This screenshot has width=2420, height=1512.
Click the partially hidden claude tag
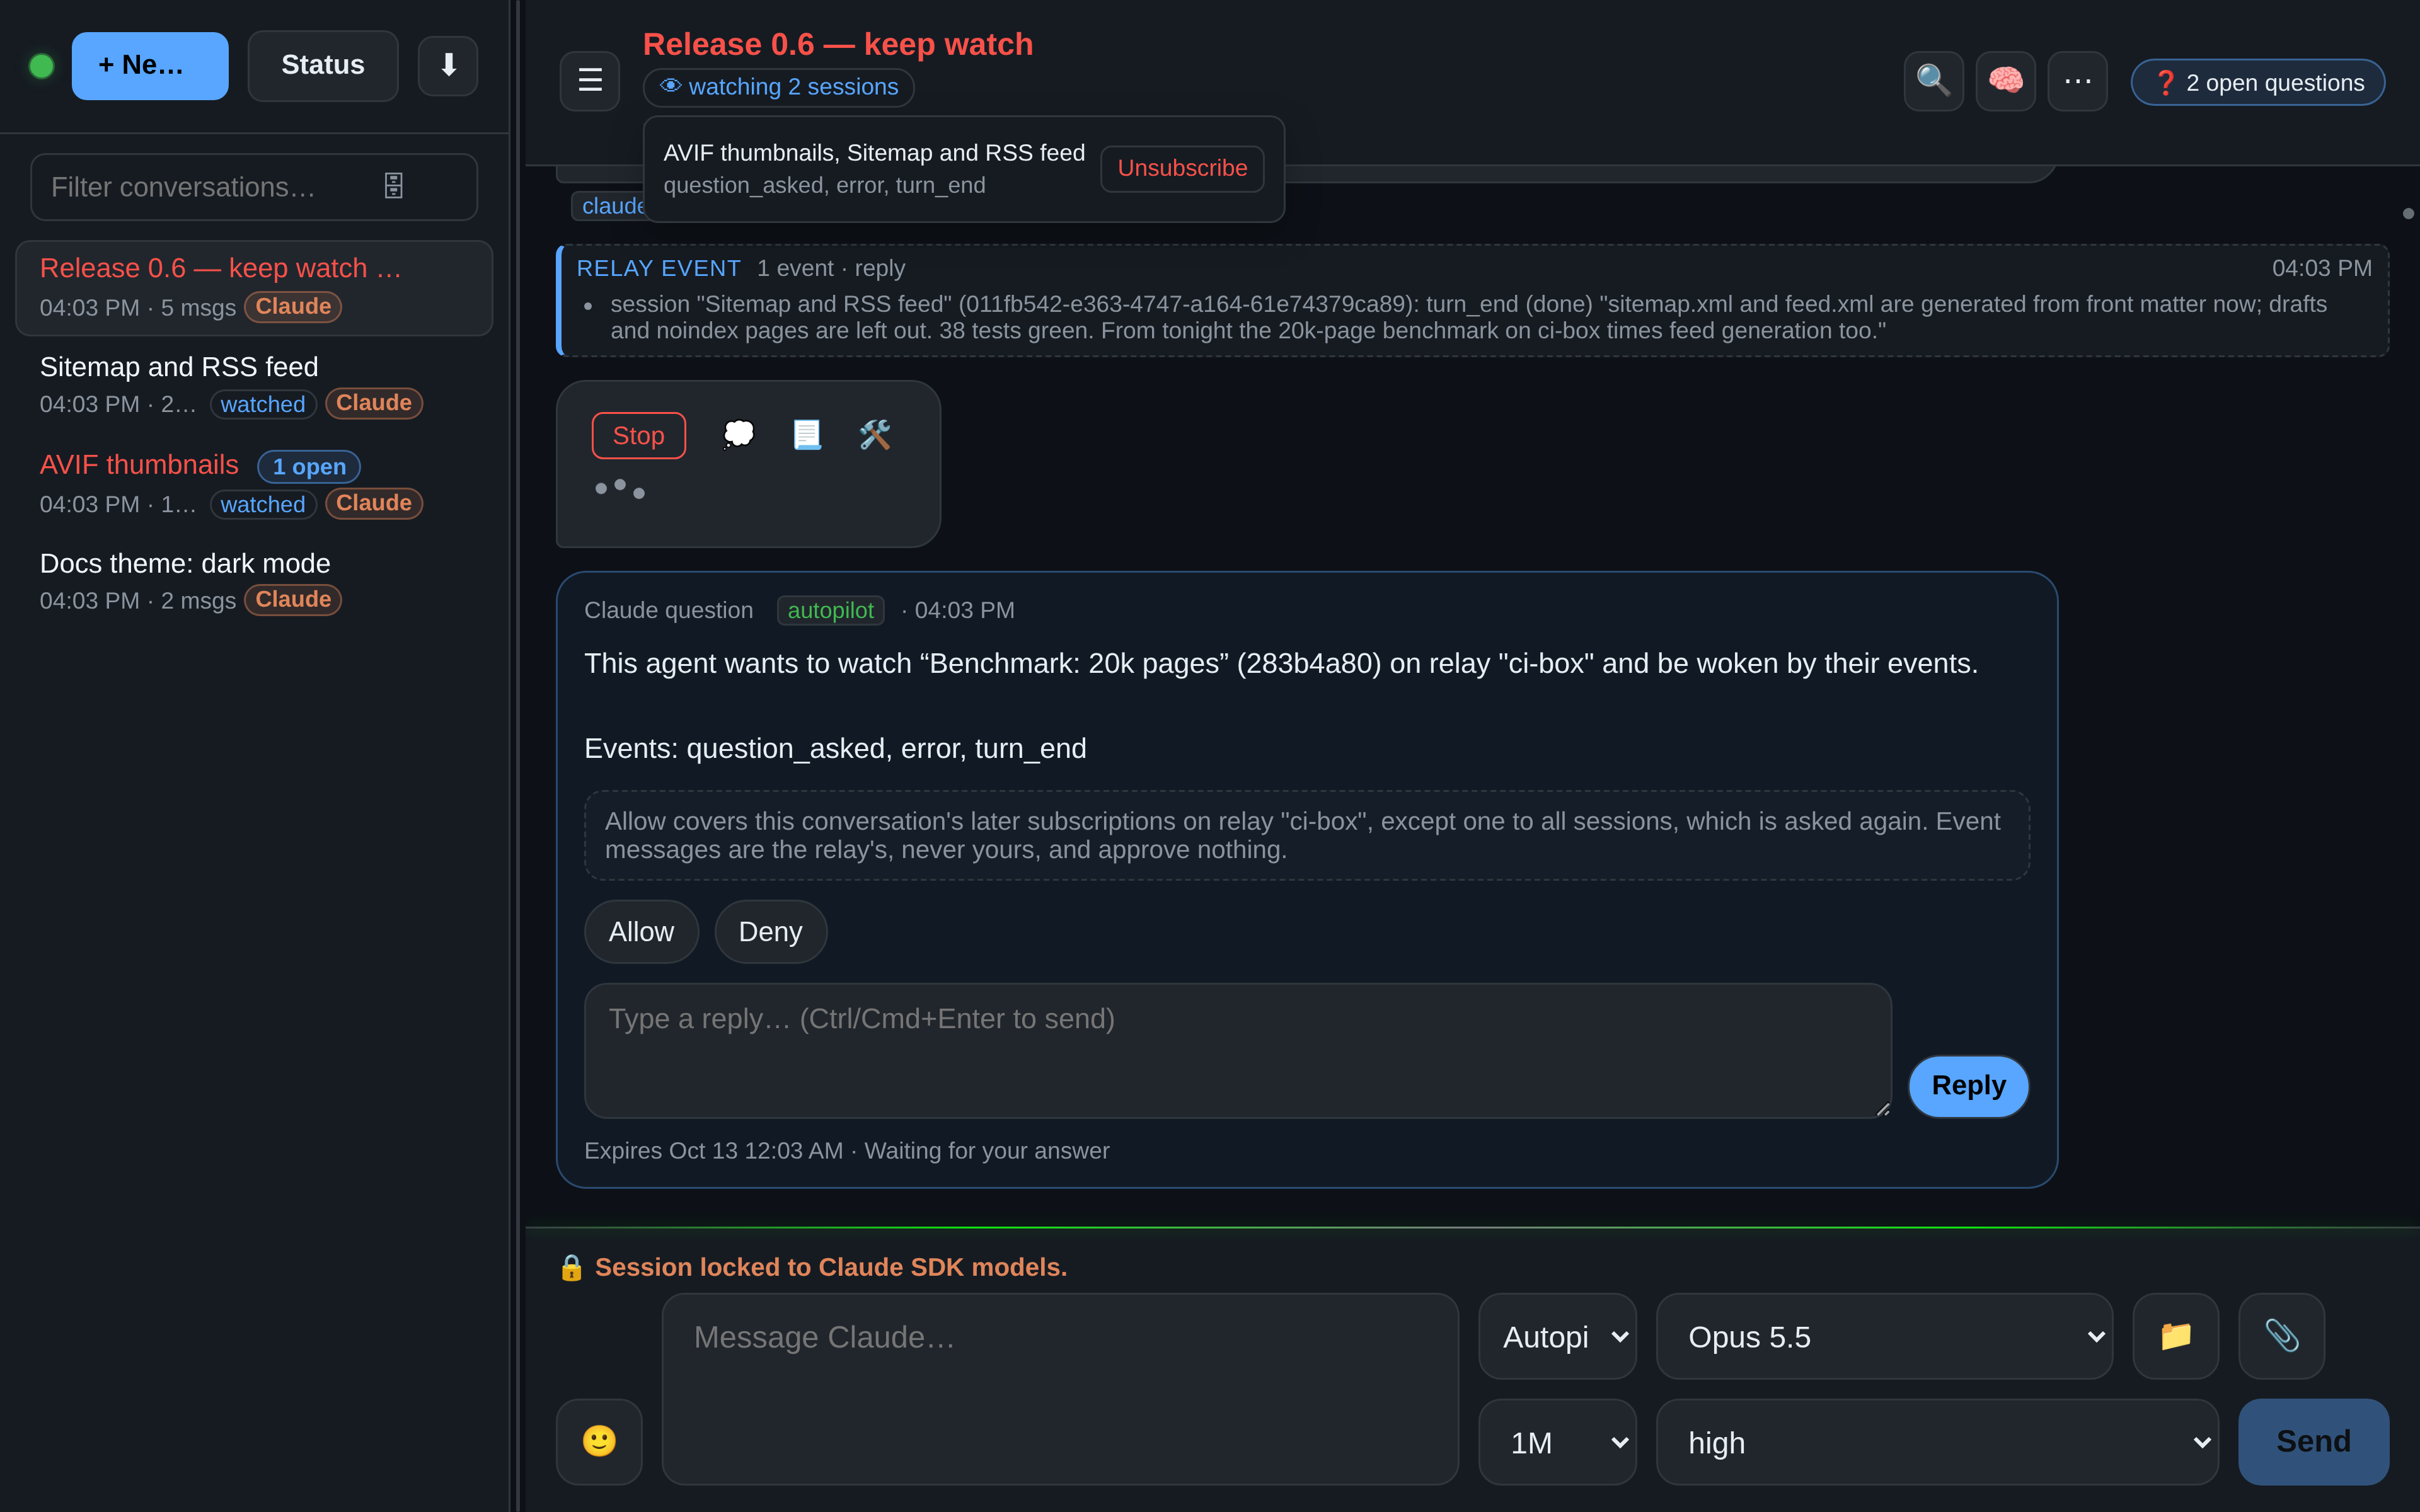point(609,206)
